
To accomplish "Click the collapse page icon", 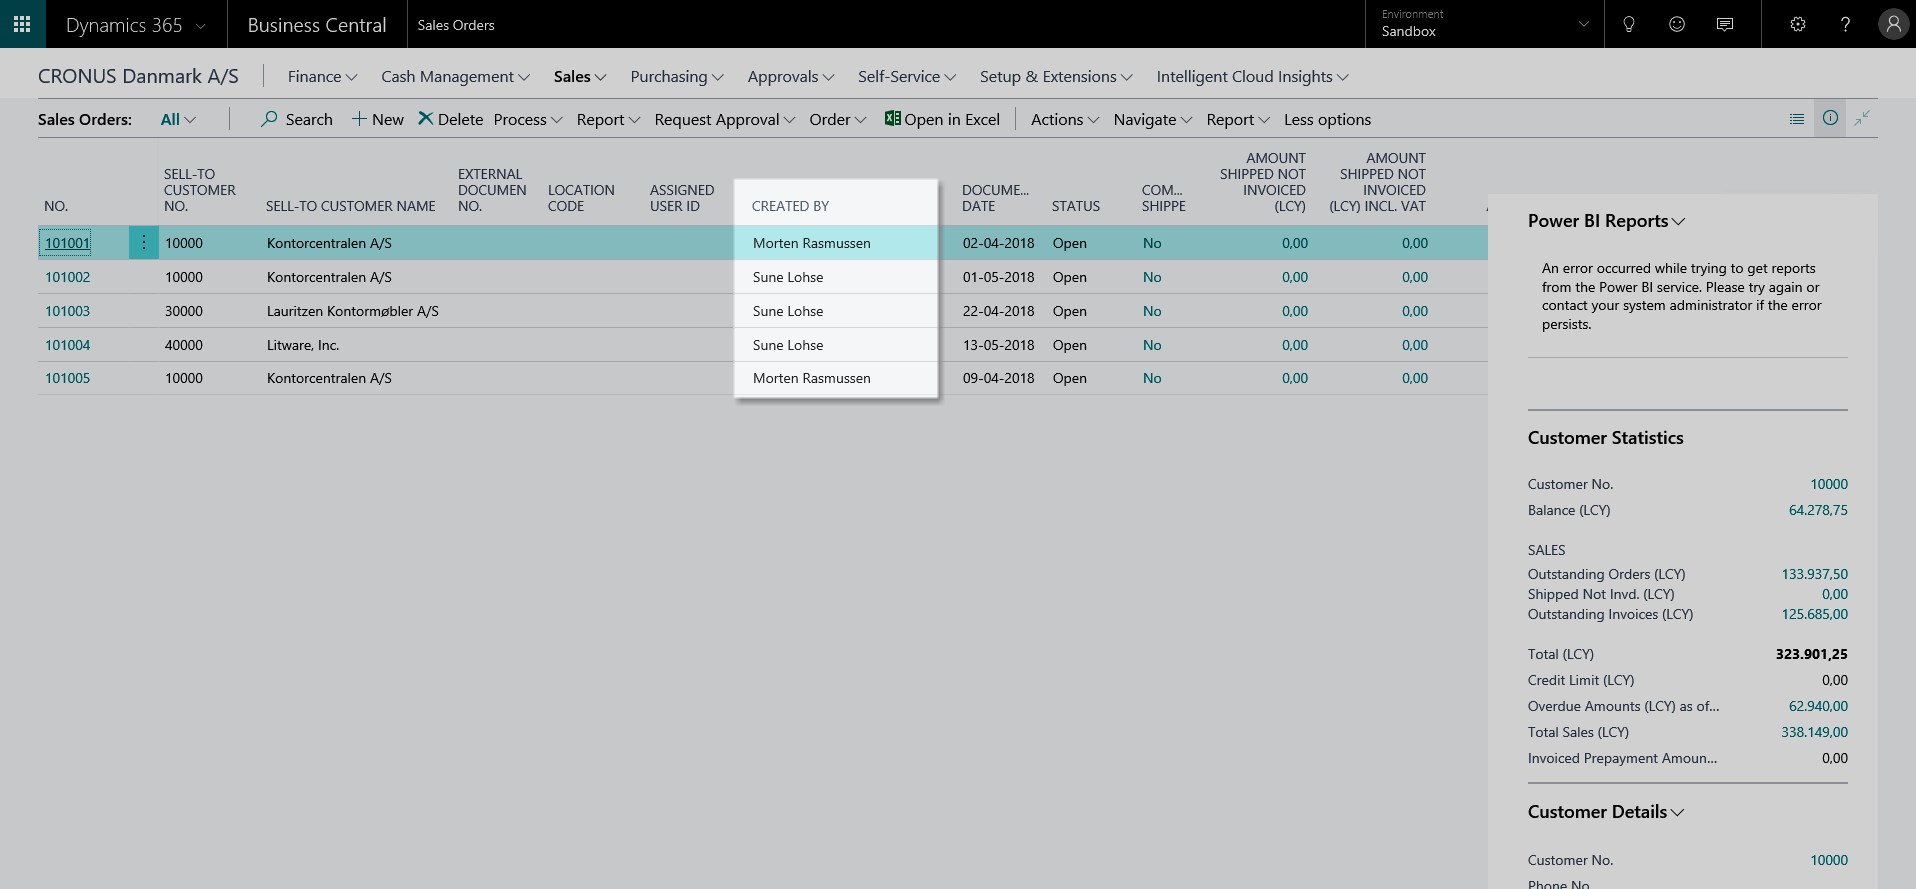I will pos(1862,119).
